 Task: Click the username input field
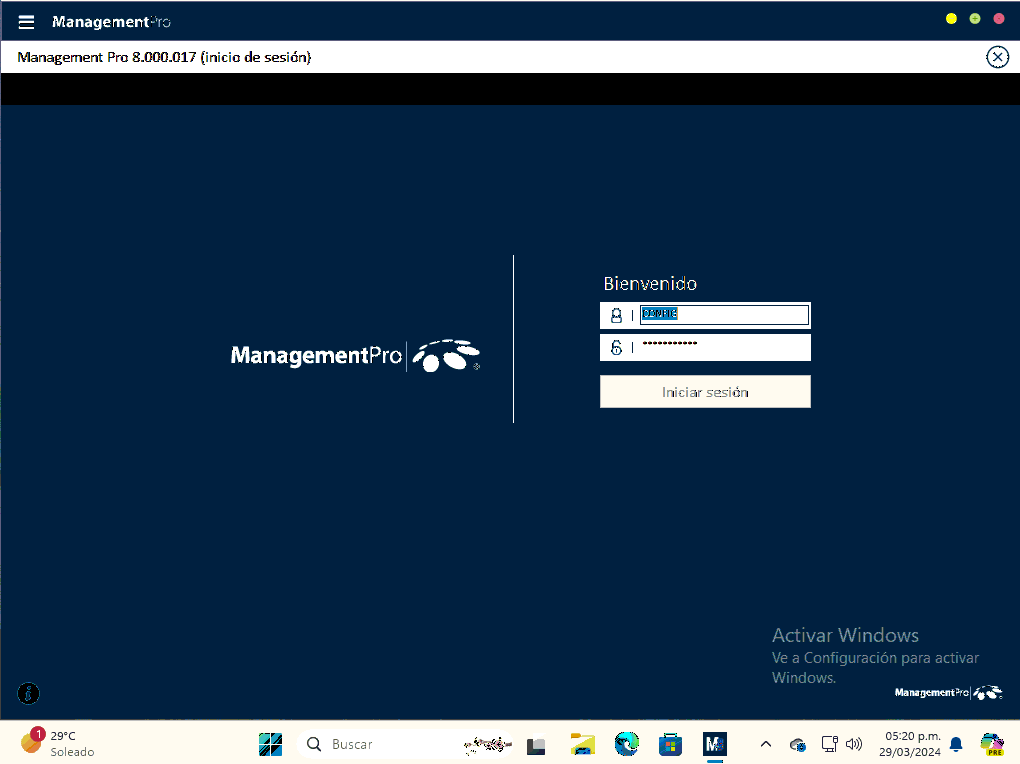click(723, 315)
